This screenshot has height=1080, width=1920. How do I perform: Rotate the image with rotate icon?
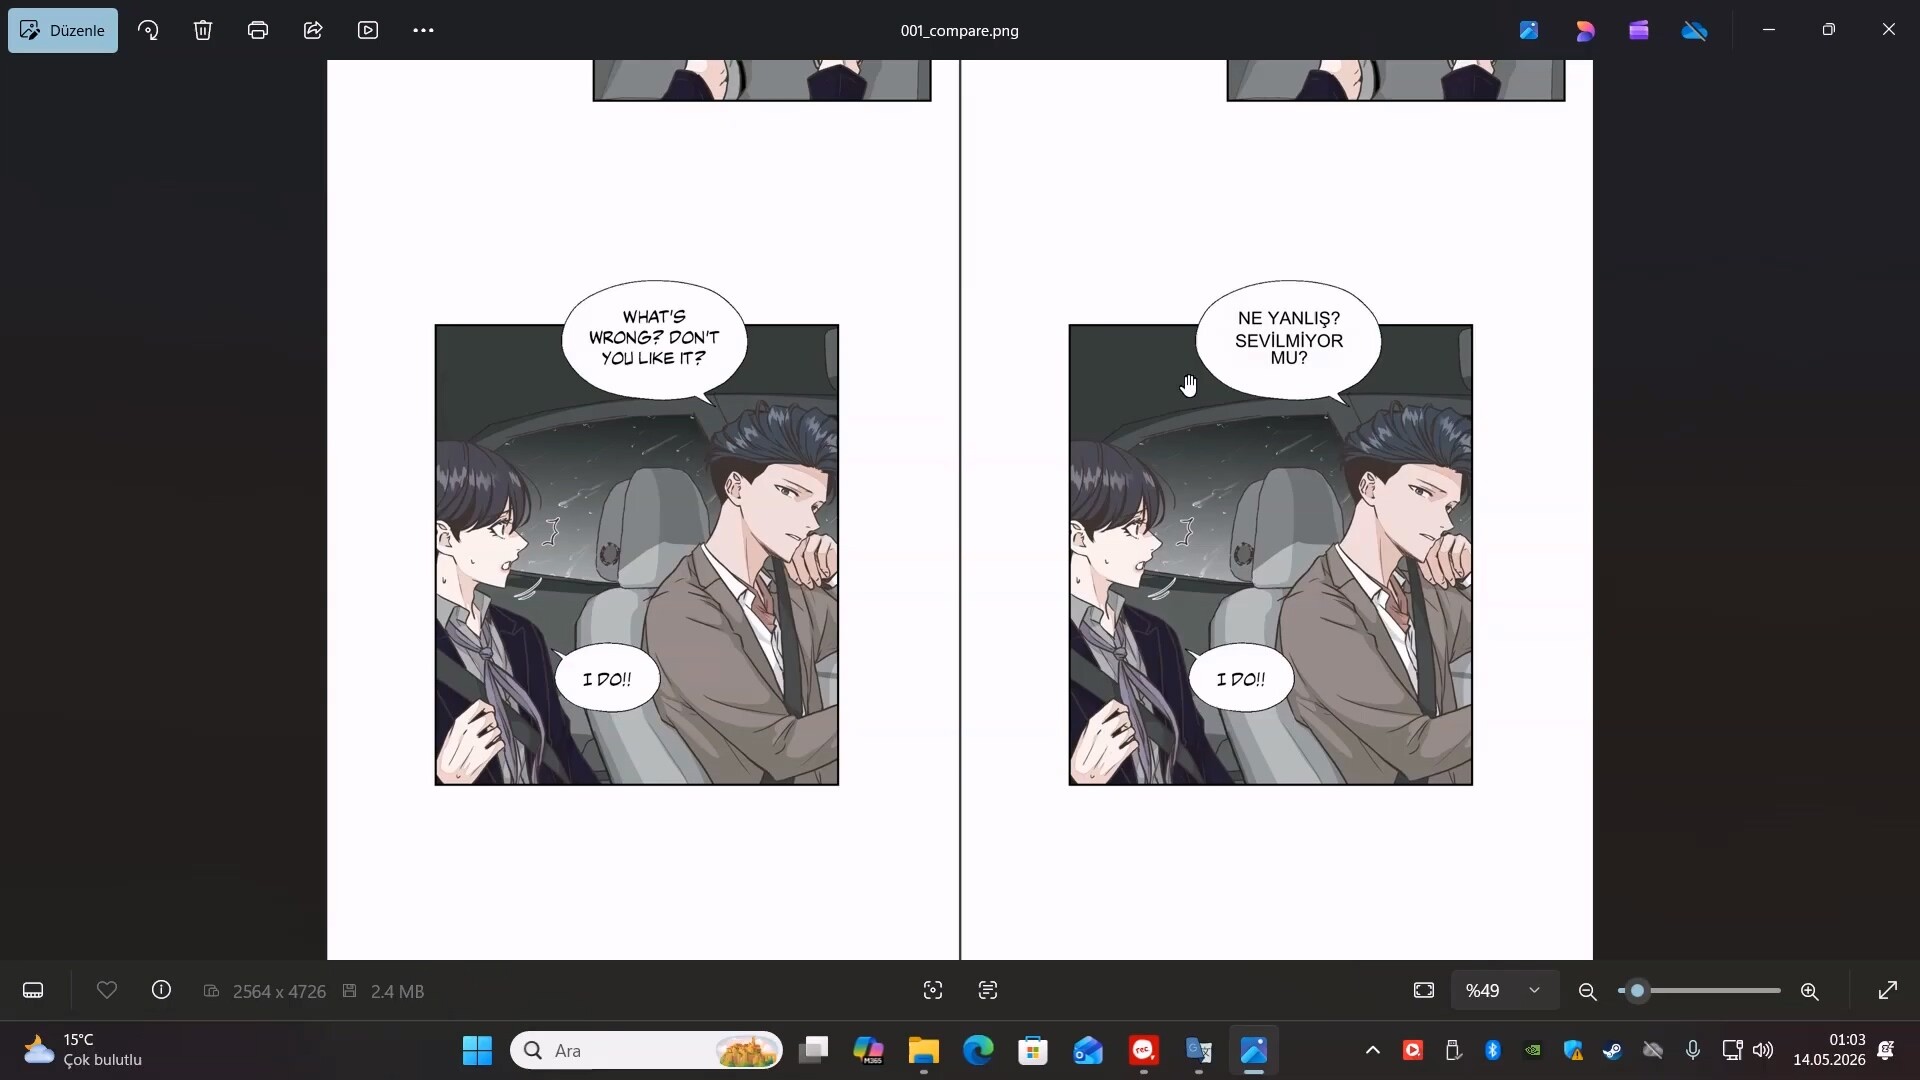click(x=148, y=30)
